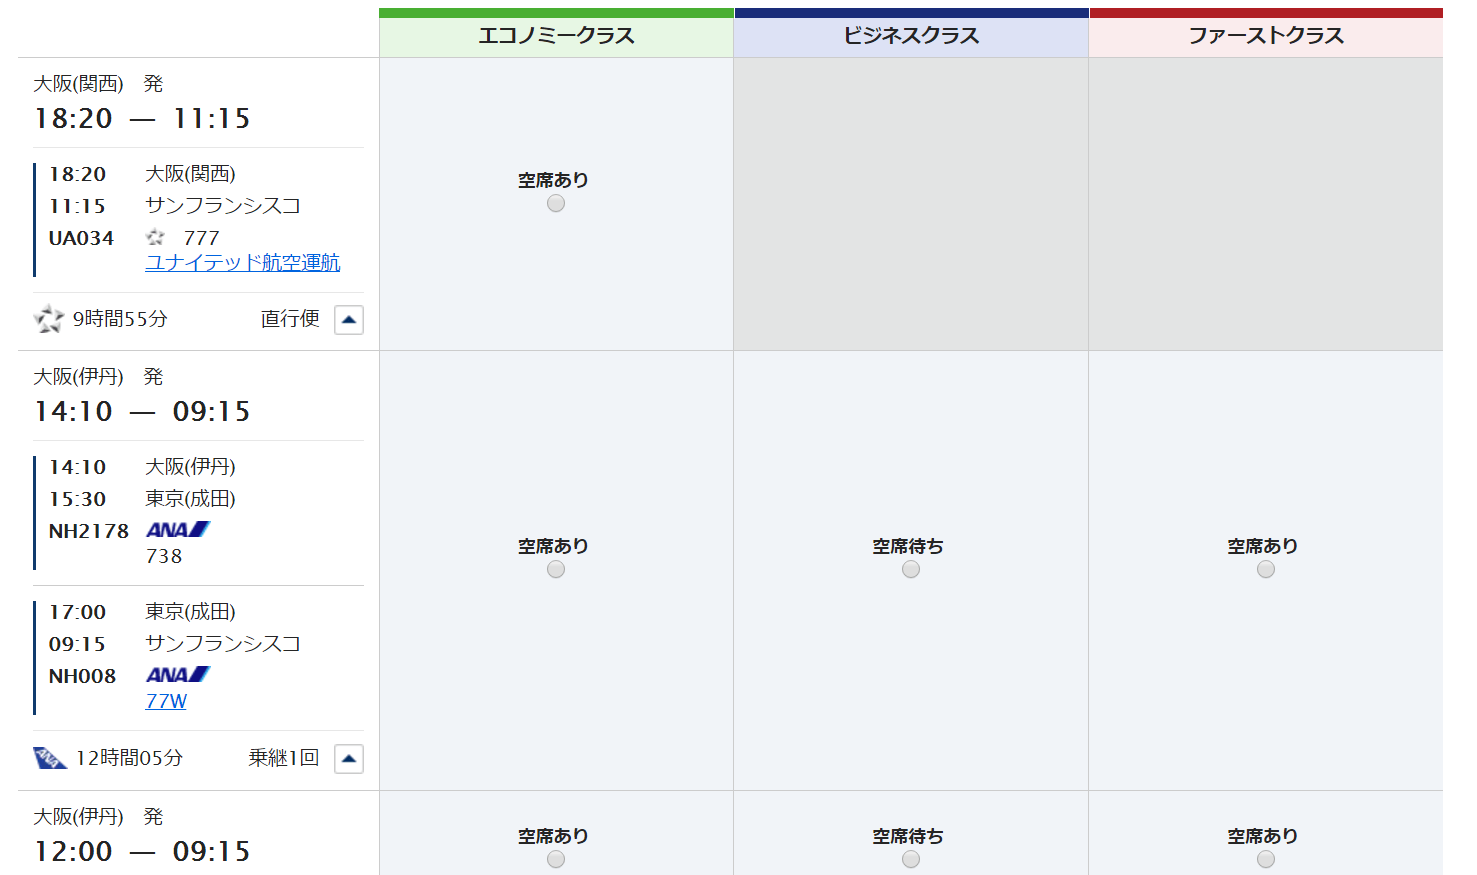1477x875 pixels.
Task: Click the エコノミークラス column header
Action: click(x=556, y=36)
